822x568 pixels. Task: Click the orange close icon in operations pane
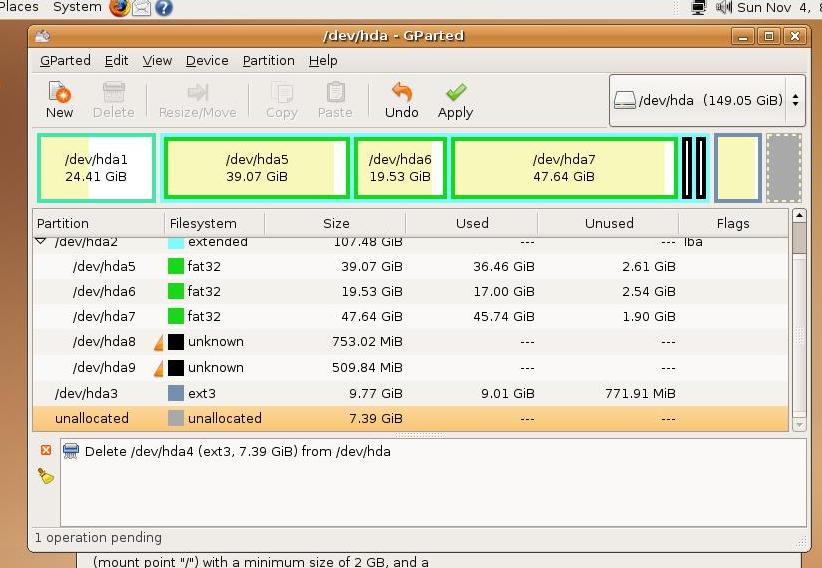coord(46,451)
